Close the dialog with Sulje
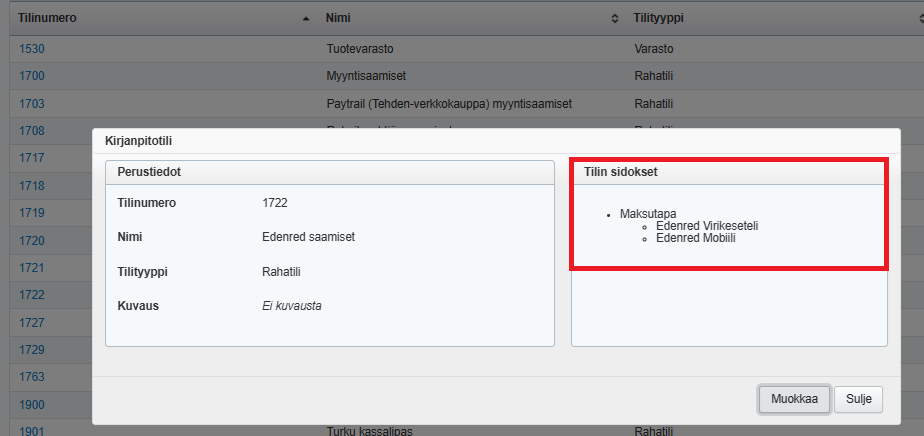The height and width of the screenshot is (436, 924). click(x=858, y=399)
